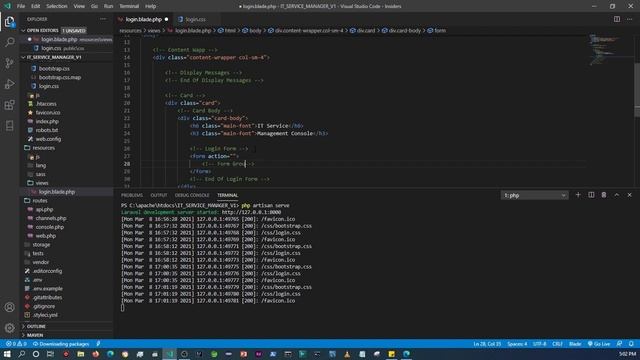Open the terminal selector dropdown 1: php
Screen dimensions: 640x360
click(534, 195)
